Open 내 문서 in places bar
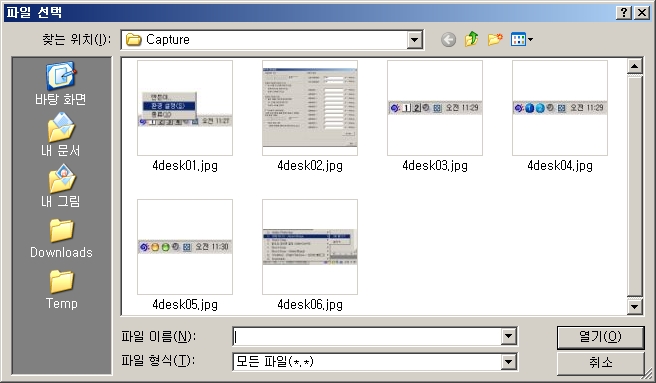656x383 pixels. point(61,134)
